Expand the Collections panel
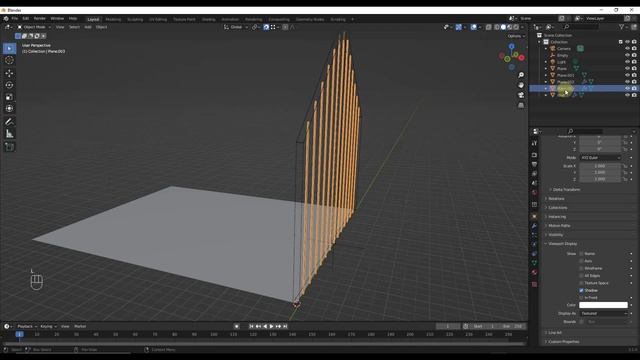640x360 pixels. (x=558, y=208)
